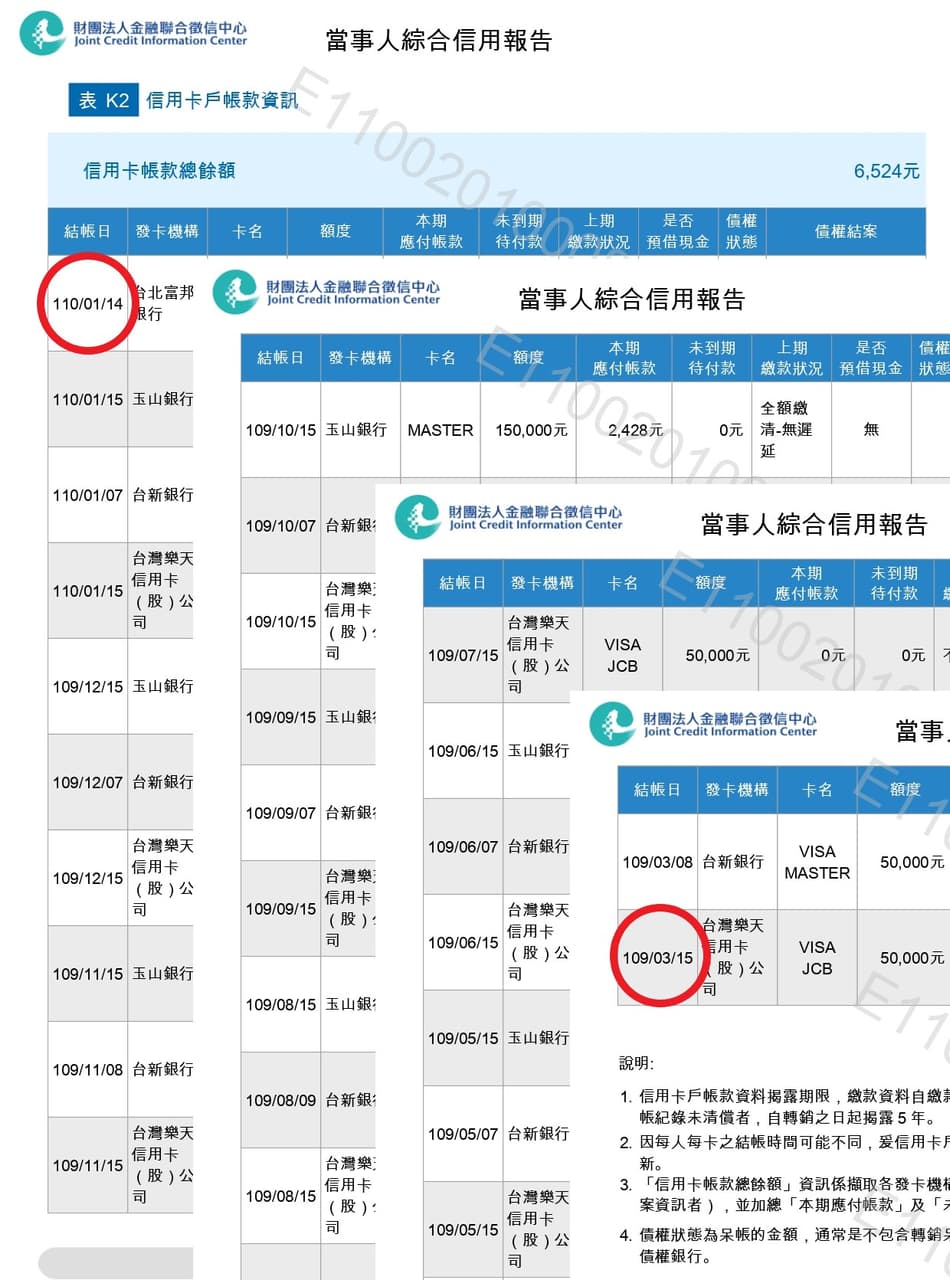Click the gray horizontal scrollbar at the bottom
950x1280 pixels.
pos(115,1262)
